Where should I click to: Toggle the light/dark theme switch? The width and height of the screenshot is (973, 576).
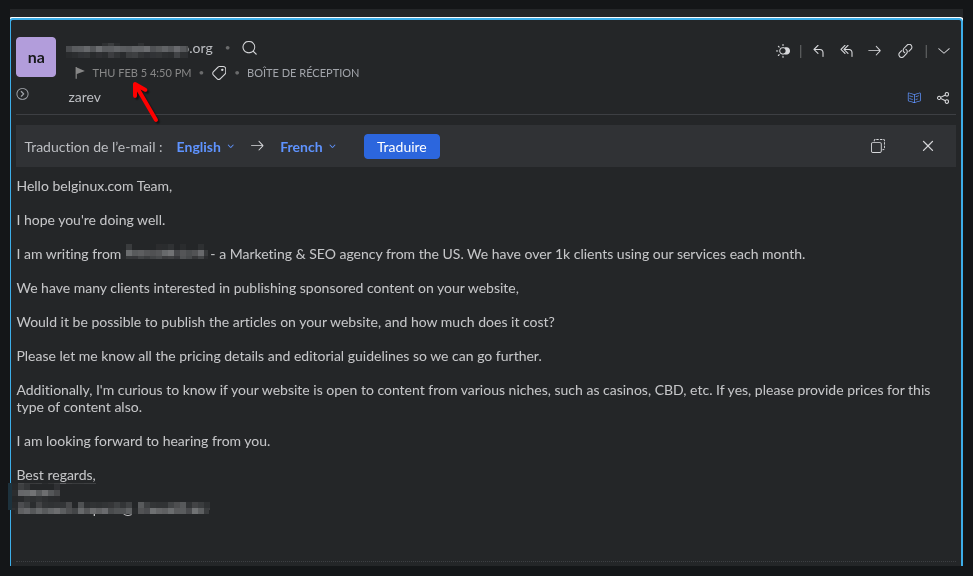(x=783, y=51)
